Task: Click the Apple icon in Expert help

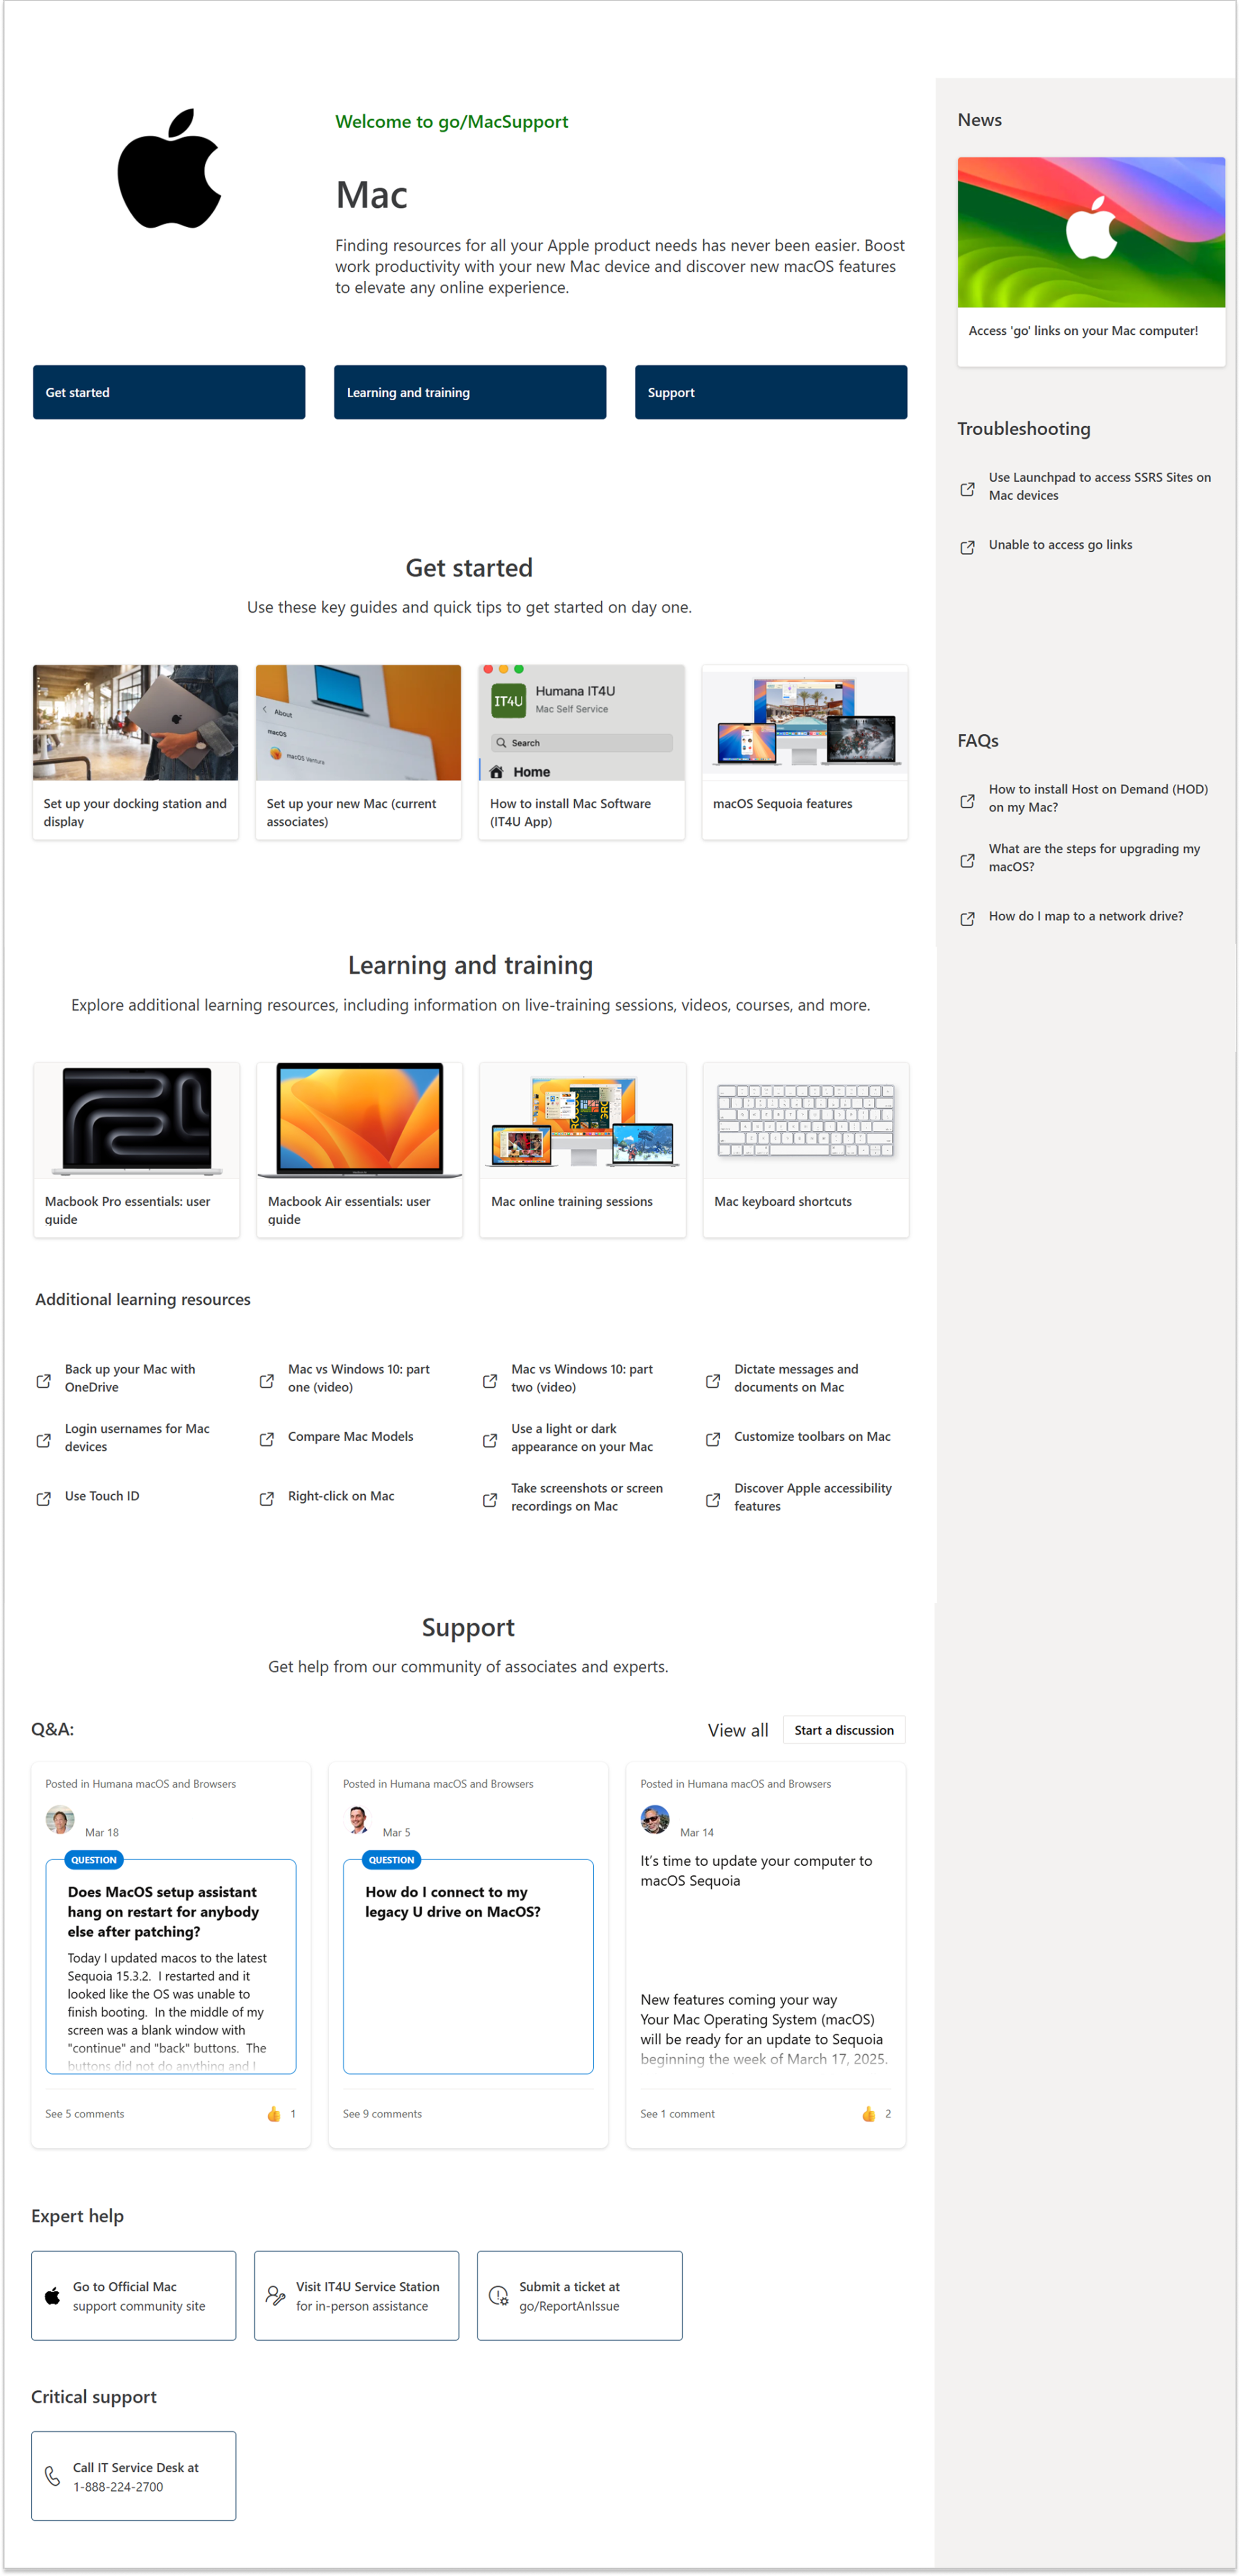Action: [53, 2296]
